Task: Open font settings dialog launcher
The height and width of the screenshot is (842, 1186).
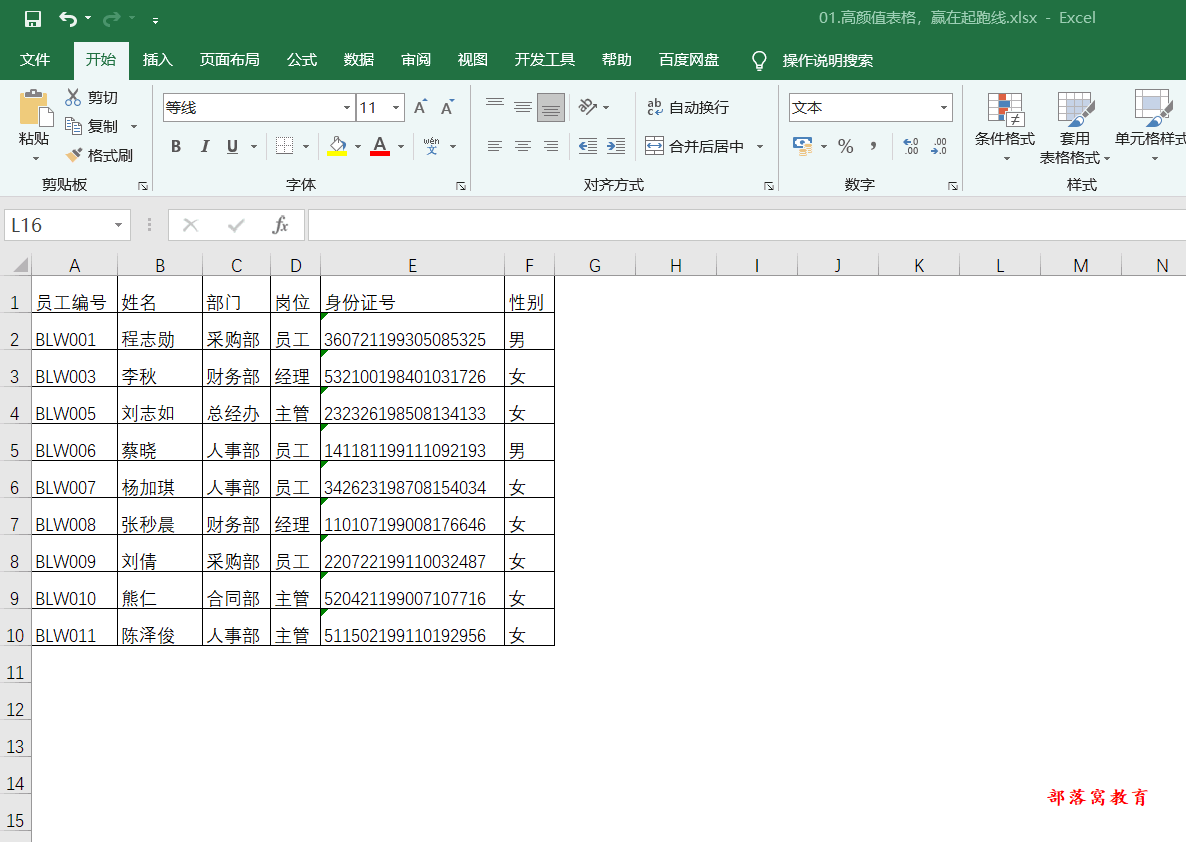Action: (x=461, y=185)
